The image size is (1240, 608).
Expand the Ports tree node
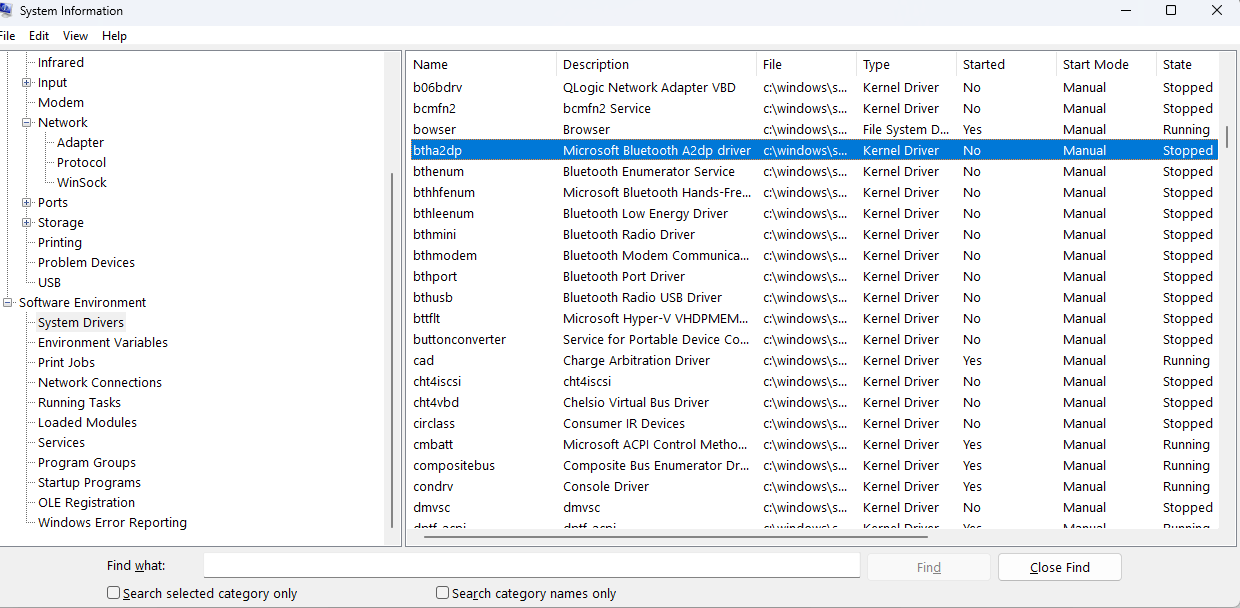(27, 203)
